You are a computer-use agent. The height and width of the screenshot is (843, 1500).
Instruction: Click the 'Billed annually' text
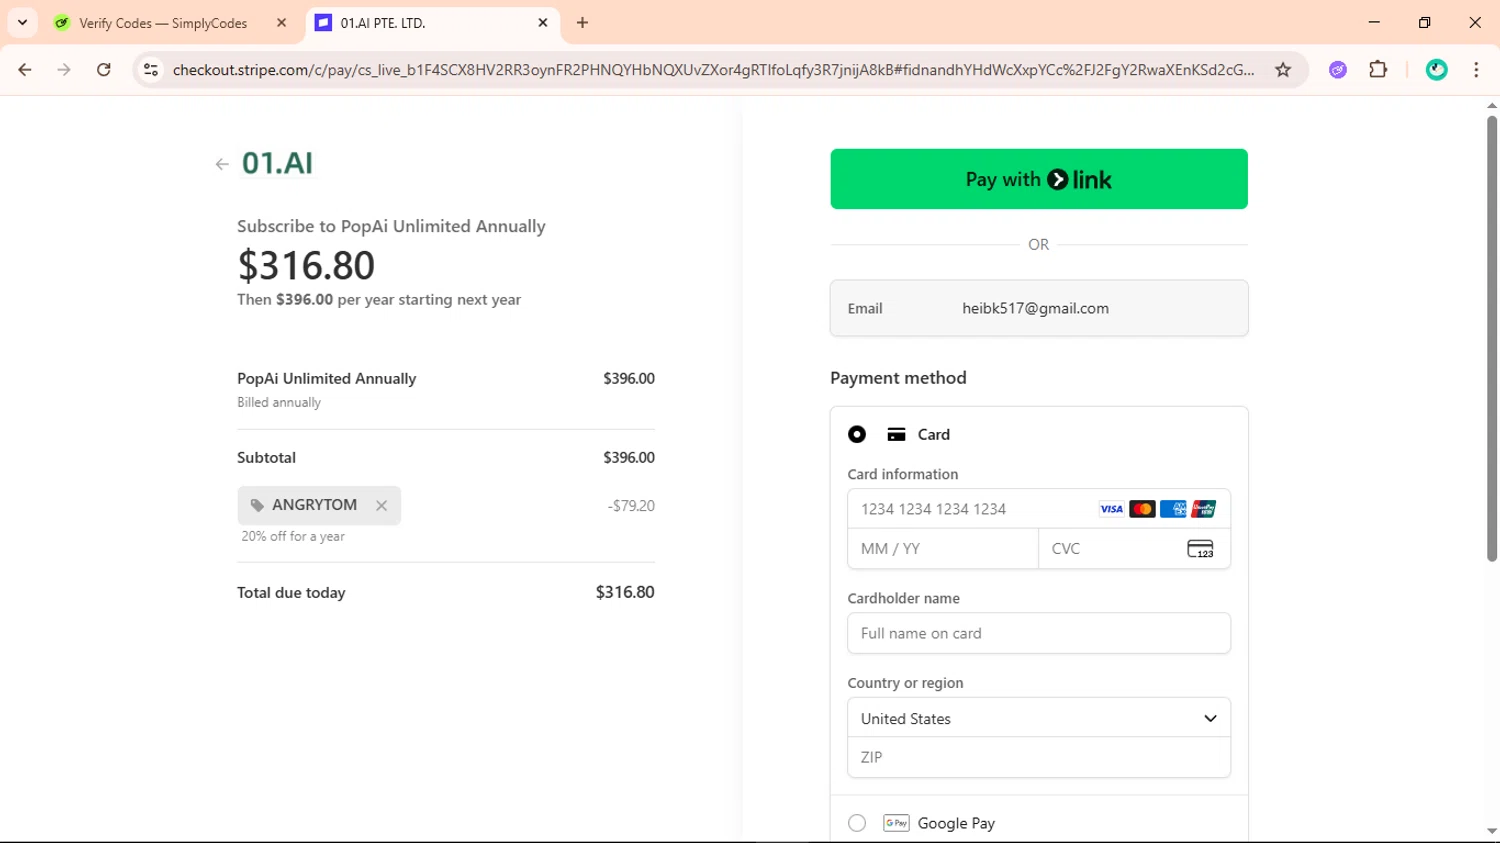(279, 403)
